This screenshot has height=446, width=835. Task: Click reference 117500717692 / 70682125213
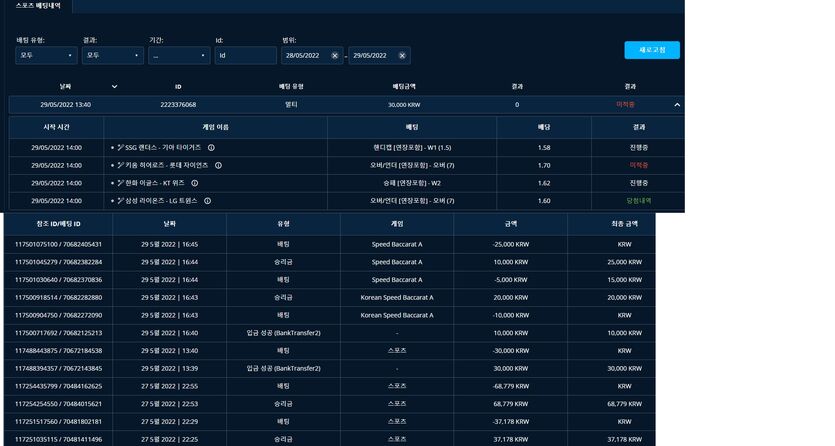[58, 333]
